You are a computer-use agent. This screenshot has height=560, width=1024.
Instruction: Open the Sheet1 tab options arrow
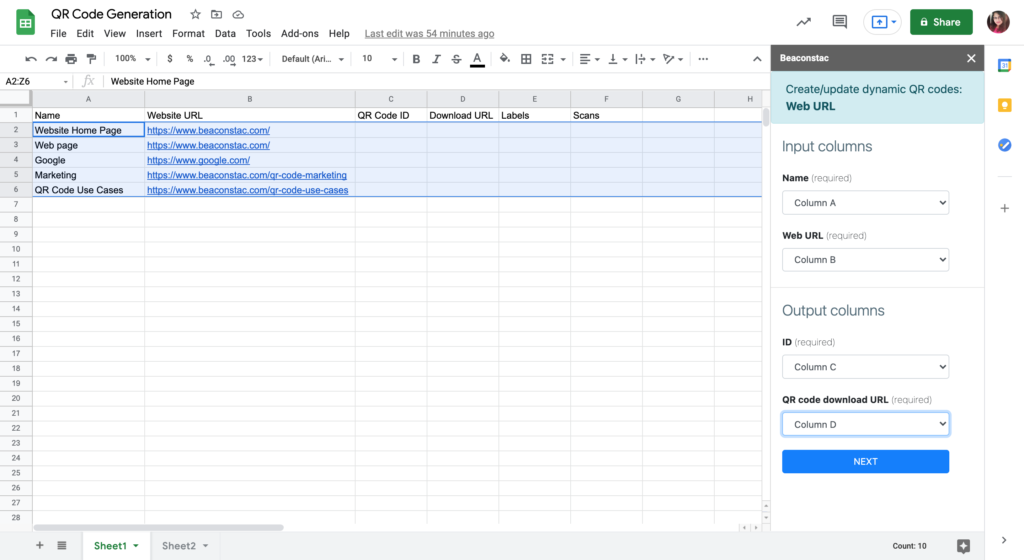coord(136,546)
